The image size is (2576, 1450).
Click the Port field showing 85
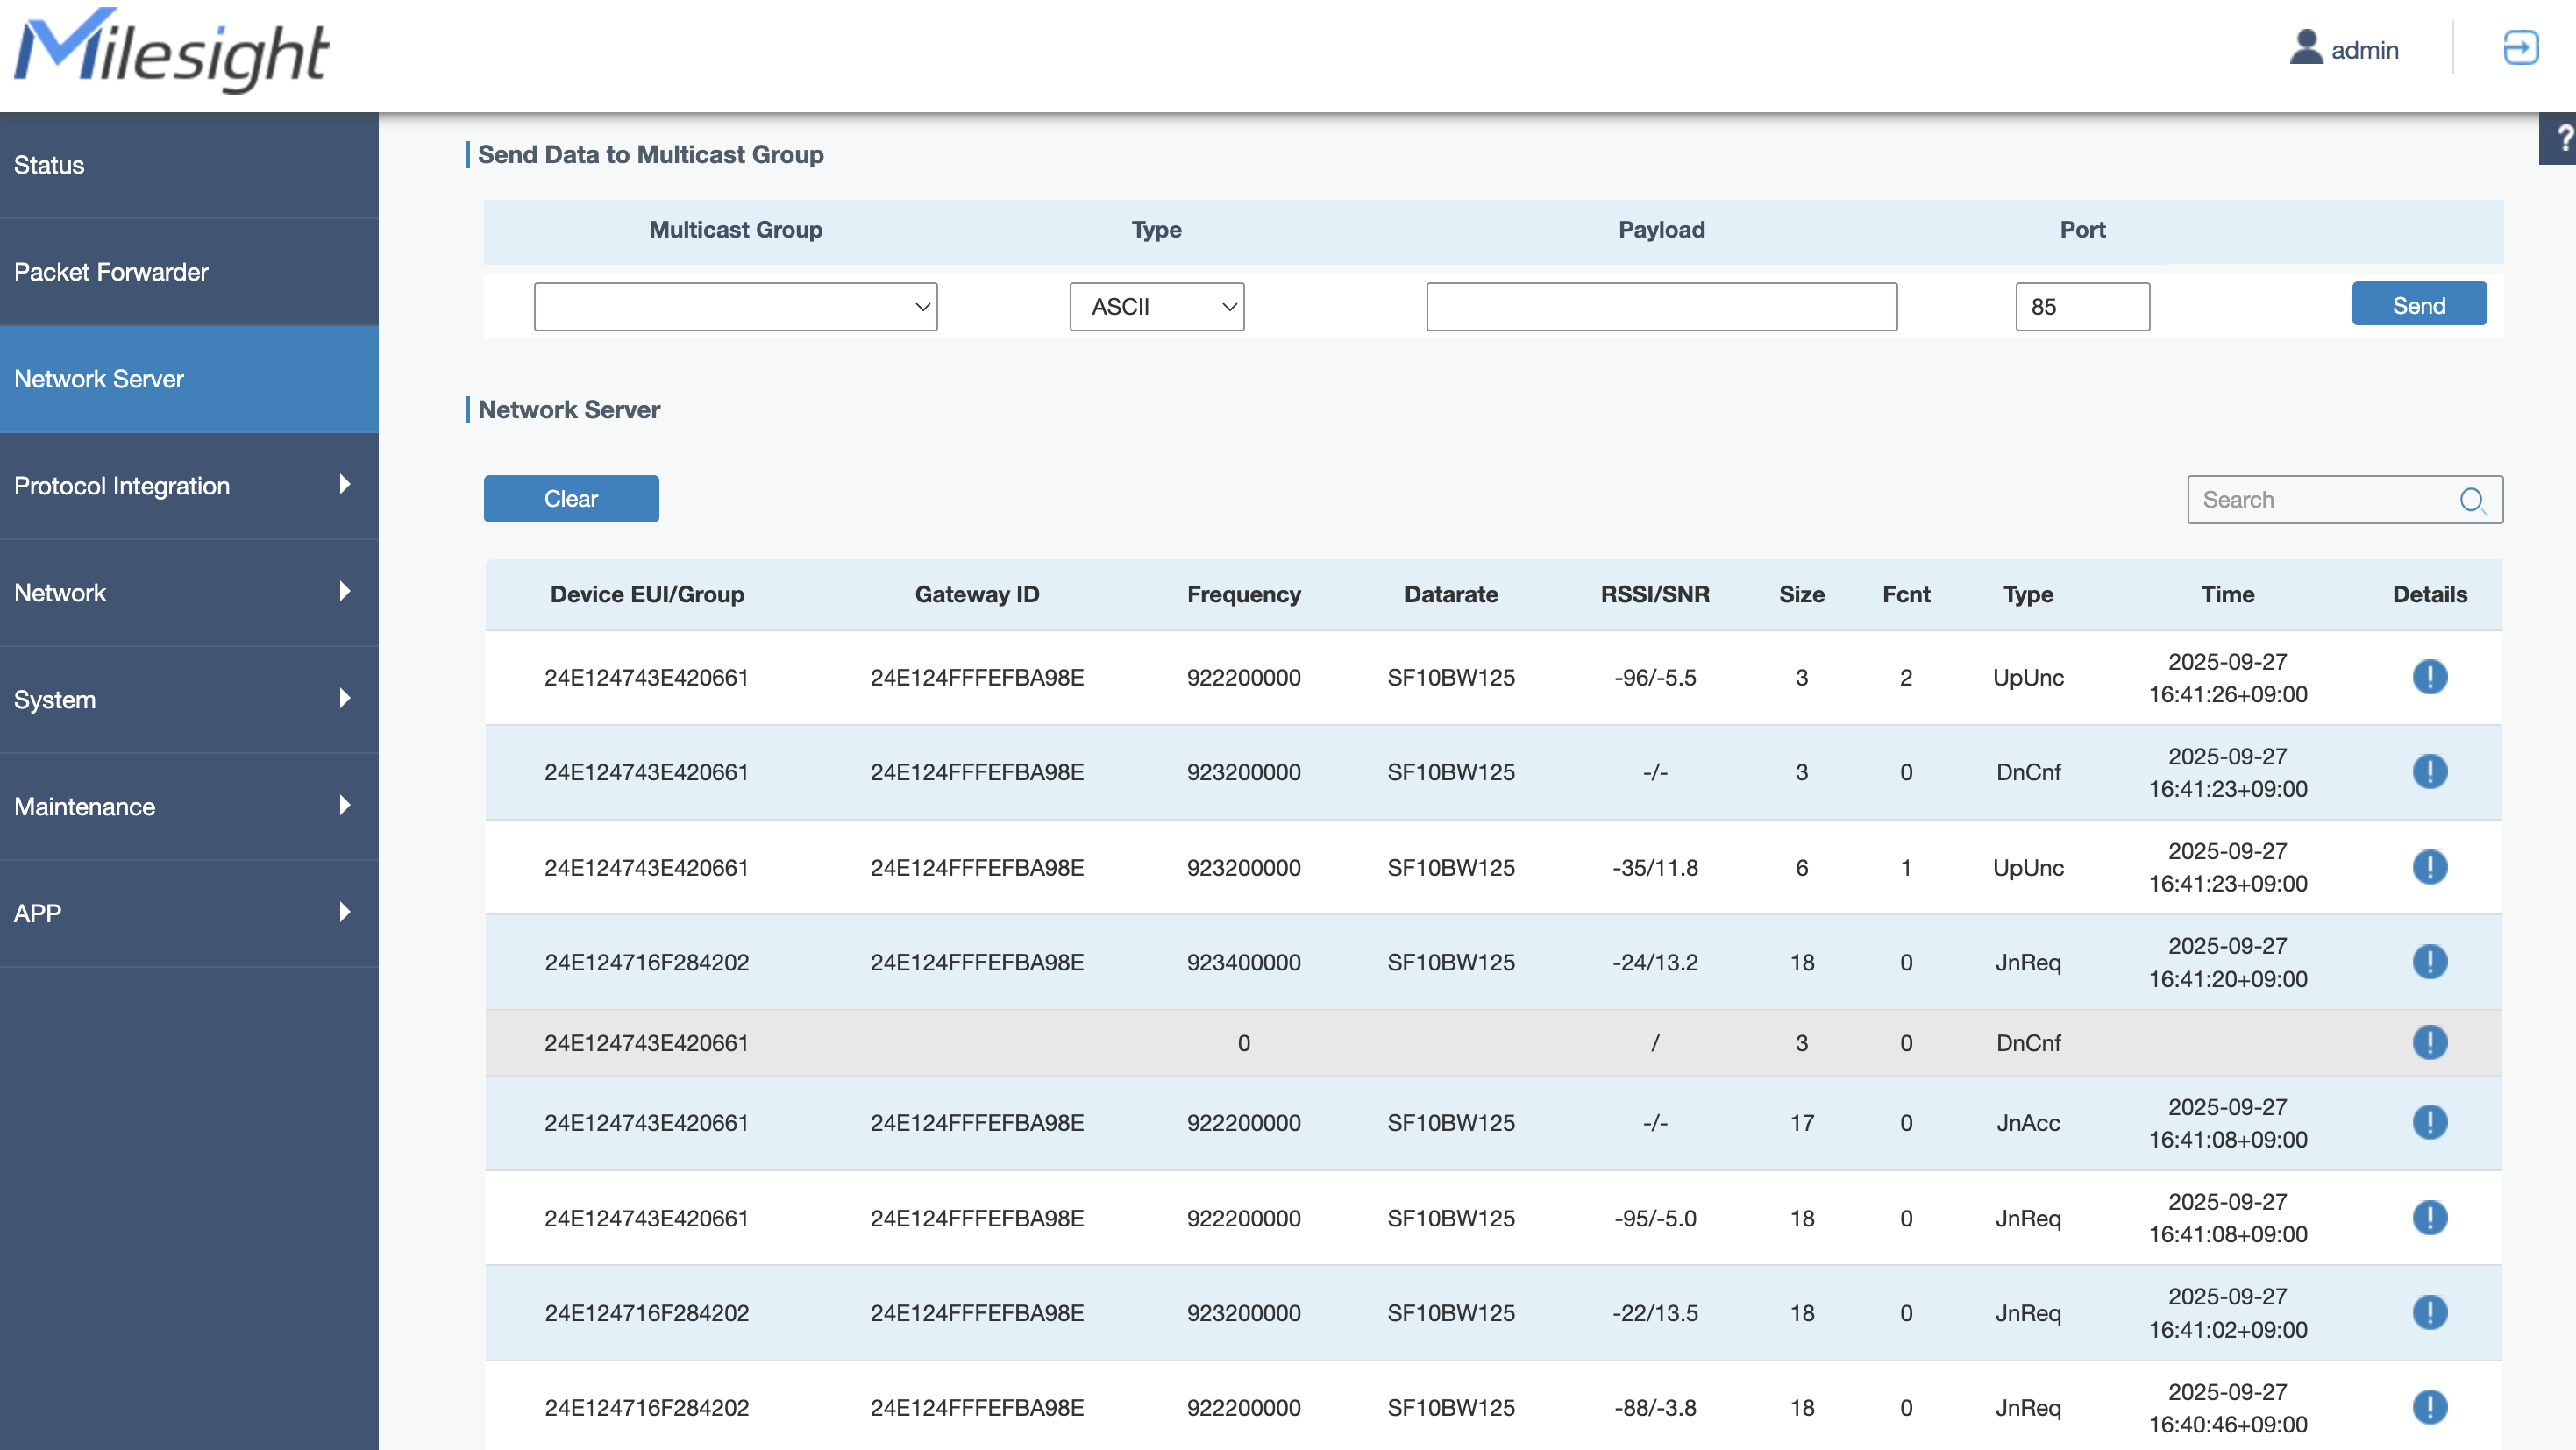[2081, 307]
